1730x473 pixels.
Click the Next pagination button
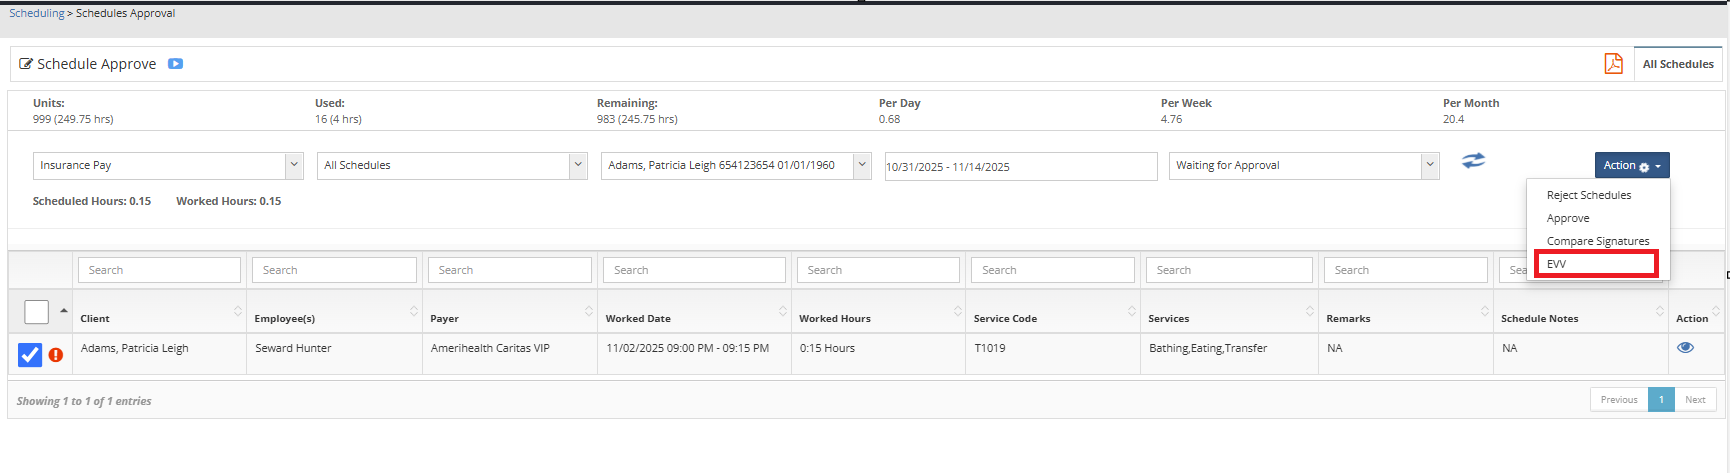click(x=1694, y=400)
